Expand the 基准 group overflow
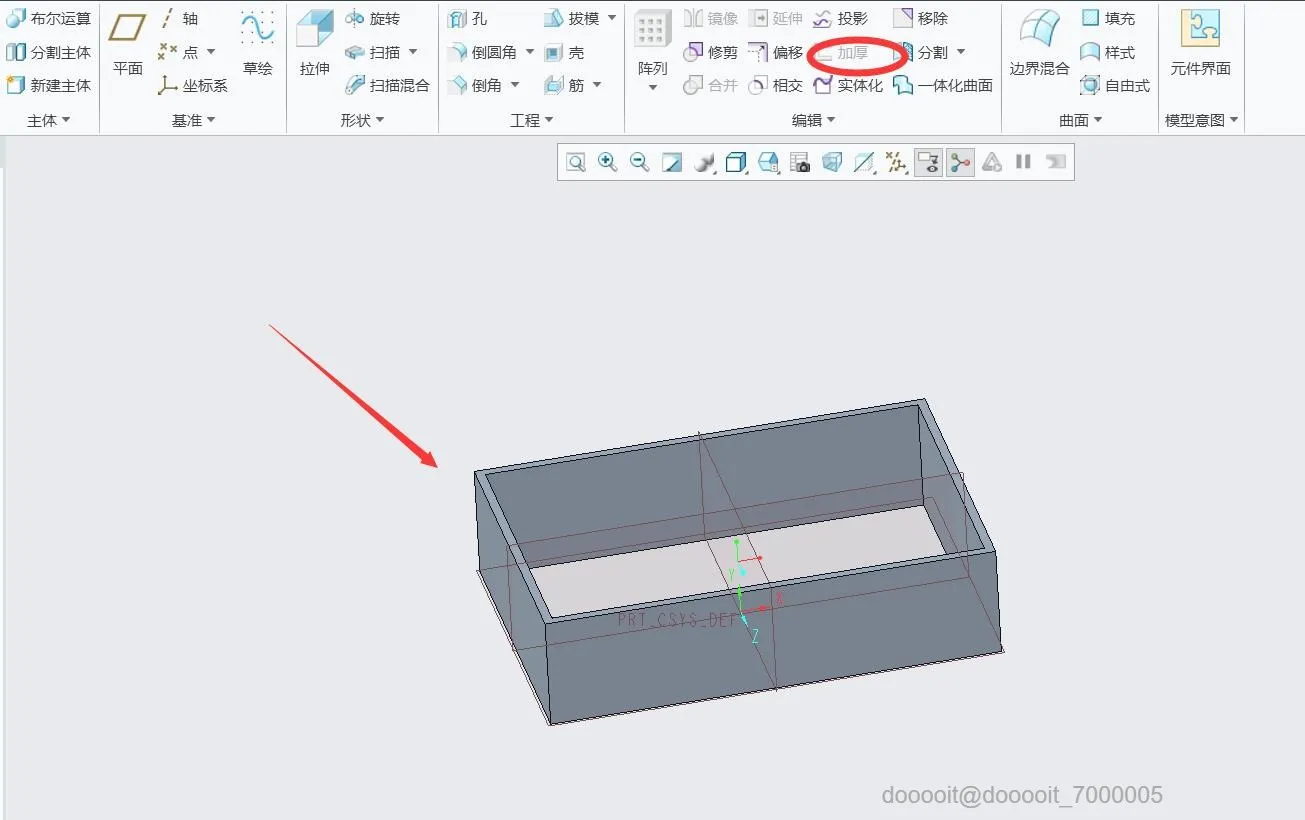Screen dimensions: 1305x820 pos(194,120)
